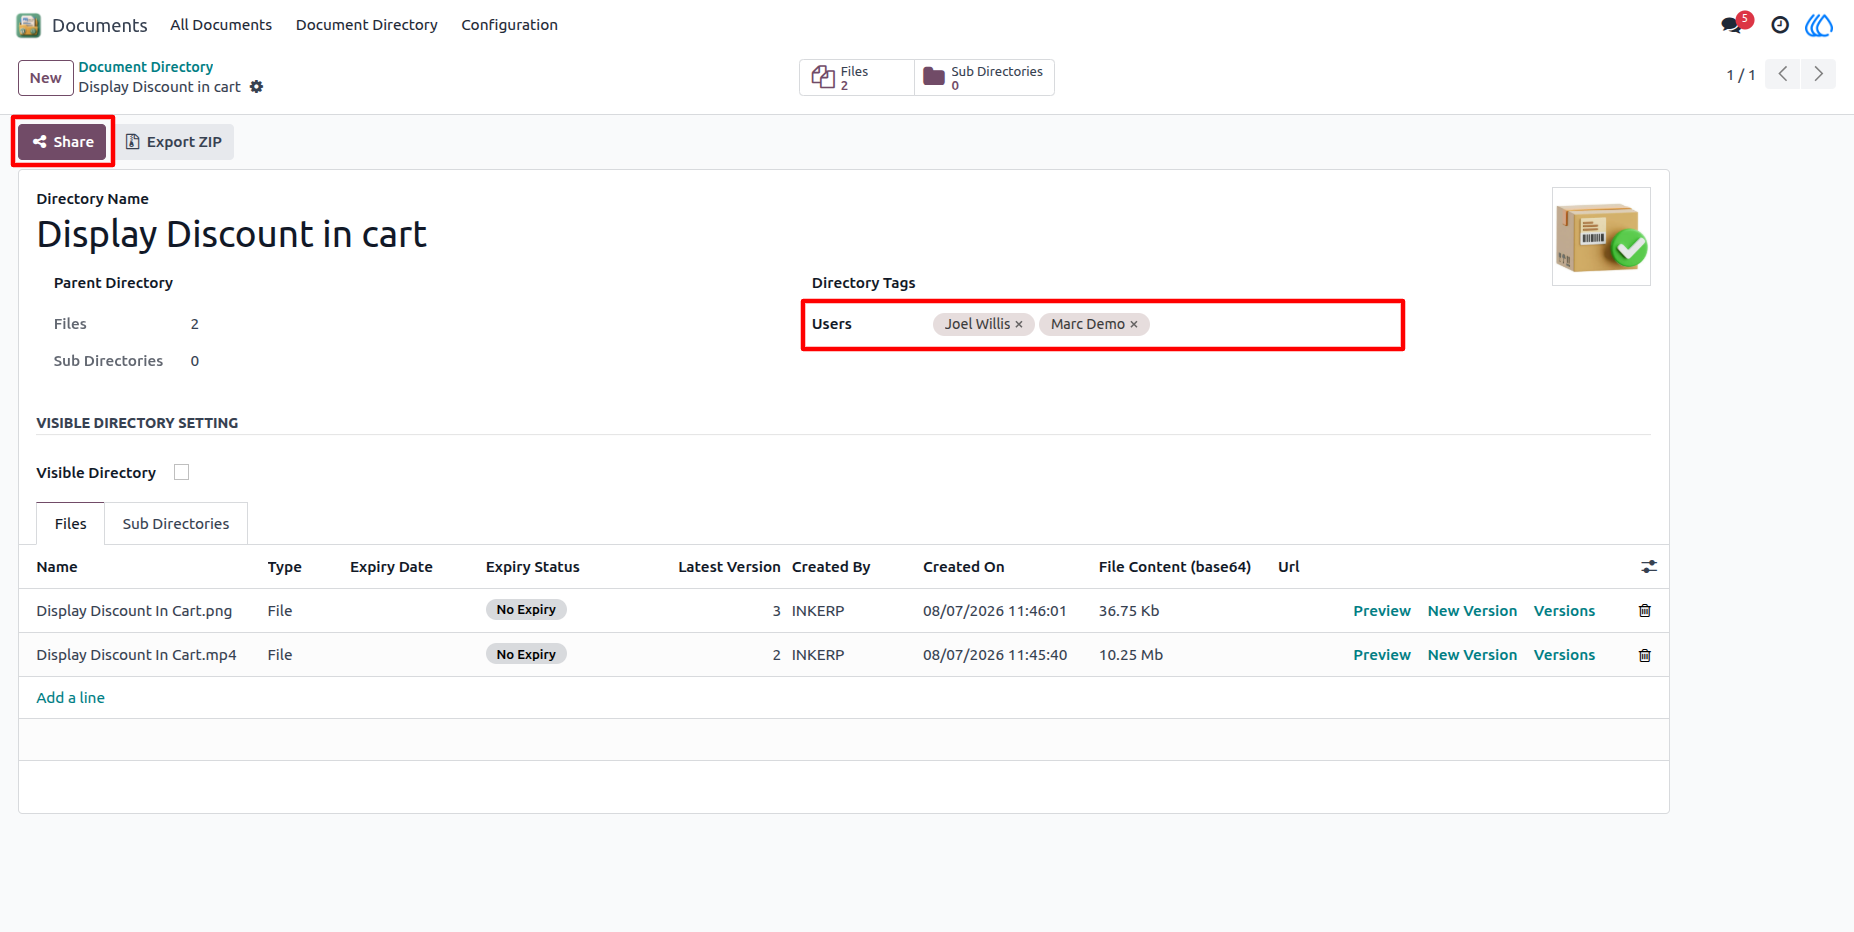Follow the Document Directory breadcrumb link
The height and width of the screenshot is (932, 1854).
point(146,67)
